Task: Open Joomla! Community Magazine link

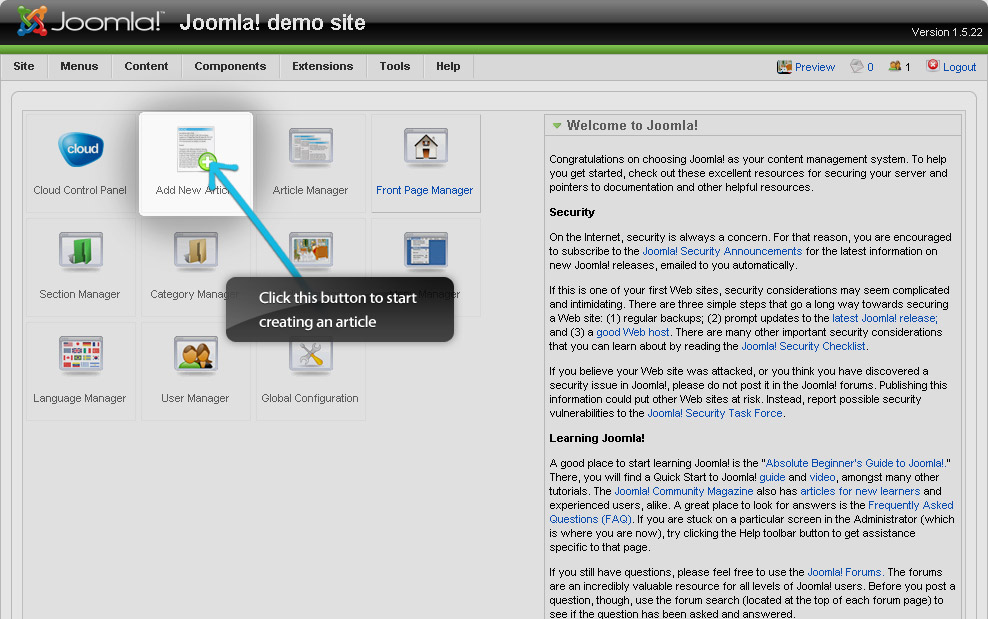Action: [x=684, y=490]
